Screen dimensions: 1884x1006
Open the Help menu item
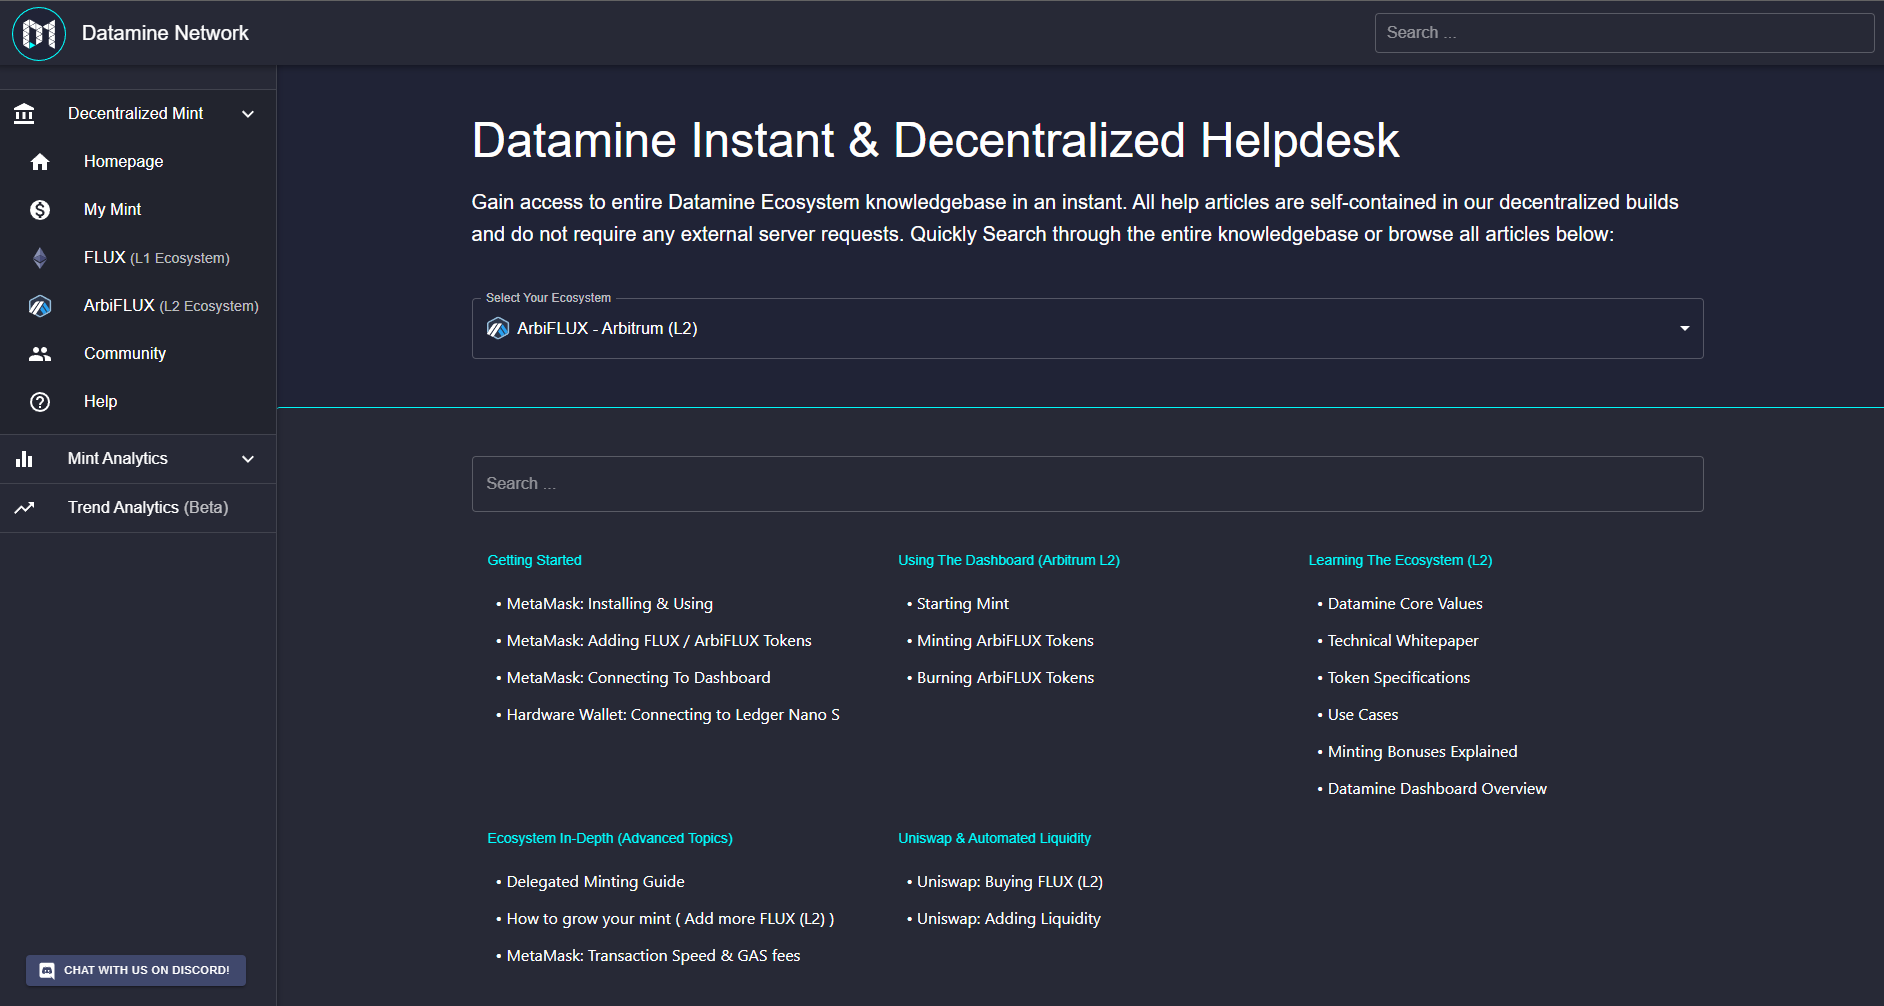(138, 402)
